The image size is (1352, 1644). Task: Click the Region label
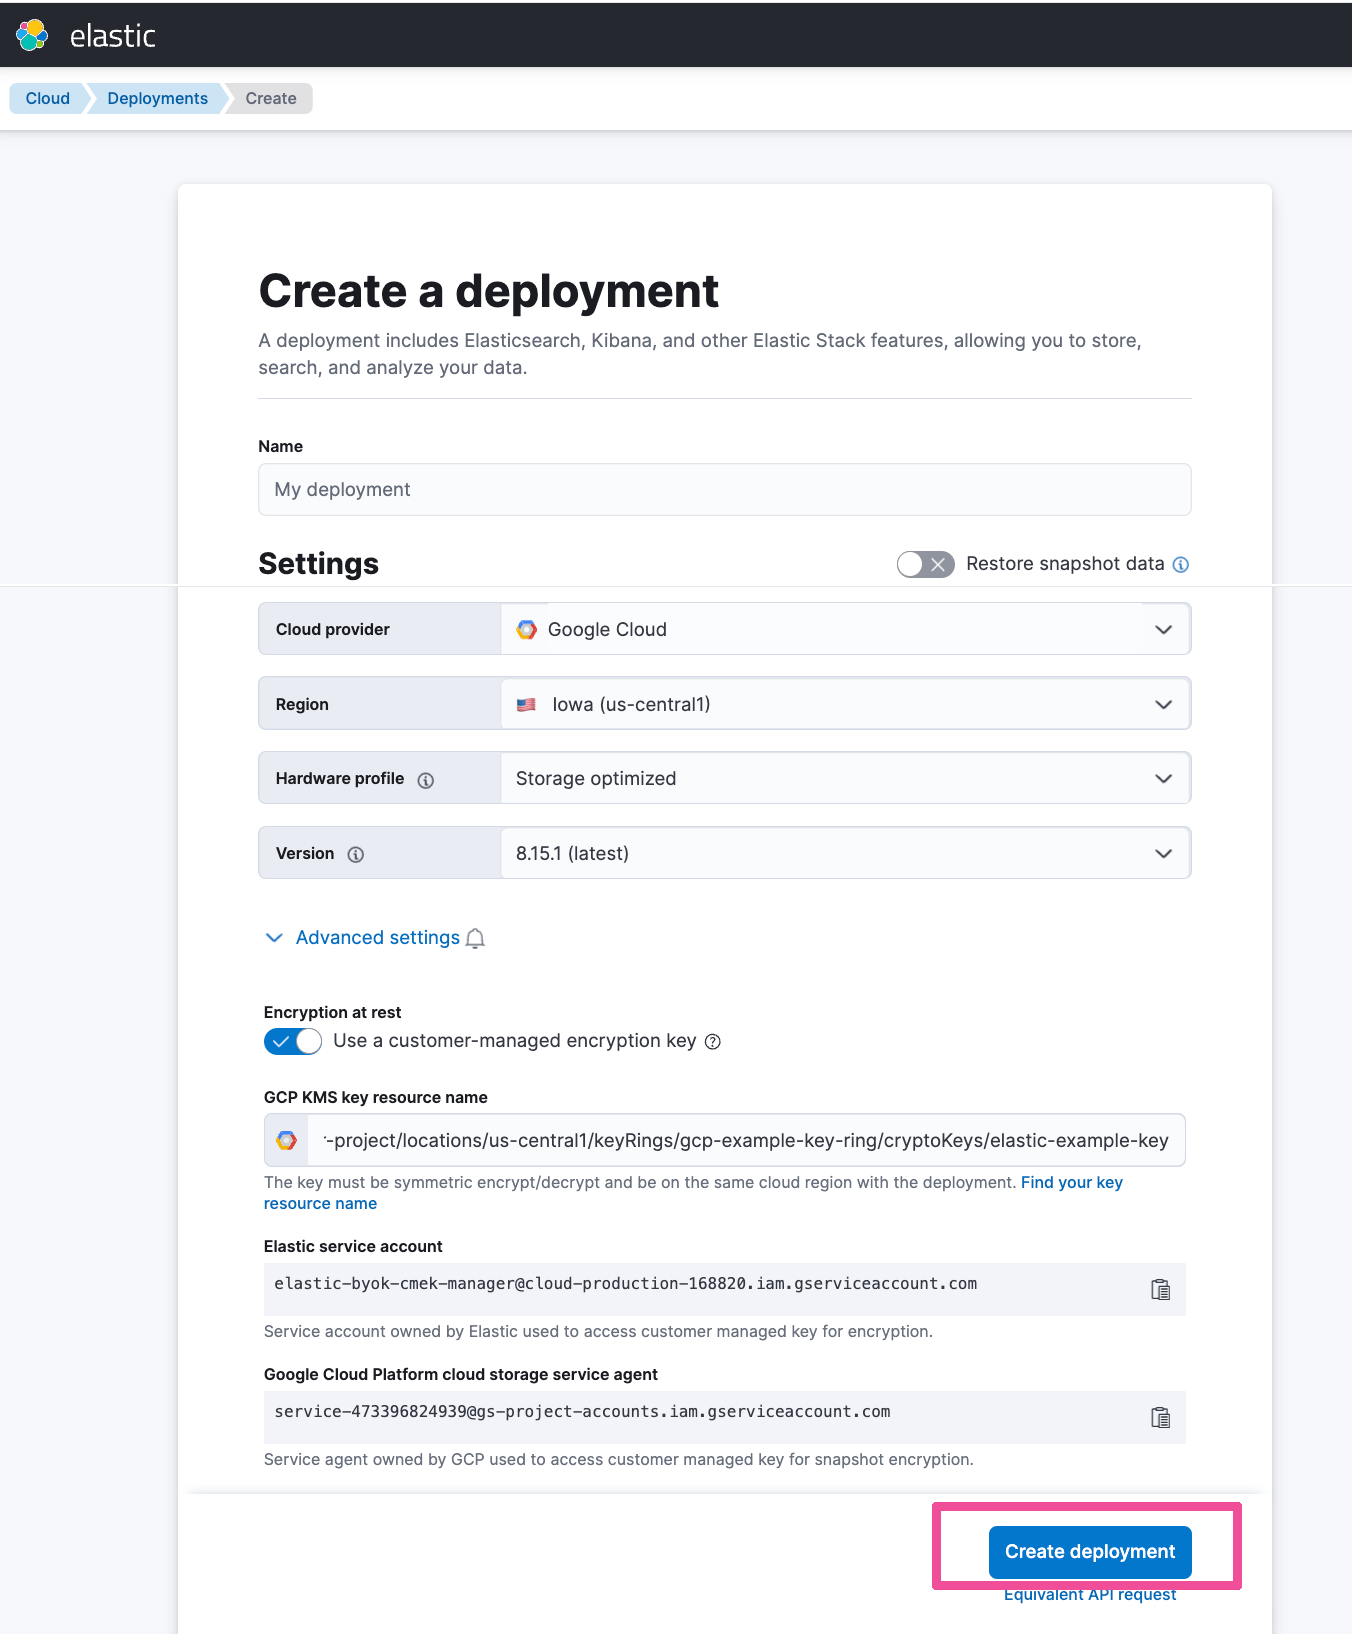click(x=302, y=705)
